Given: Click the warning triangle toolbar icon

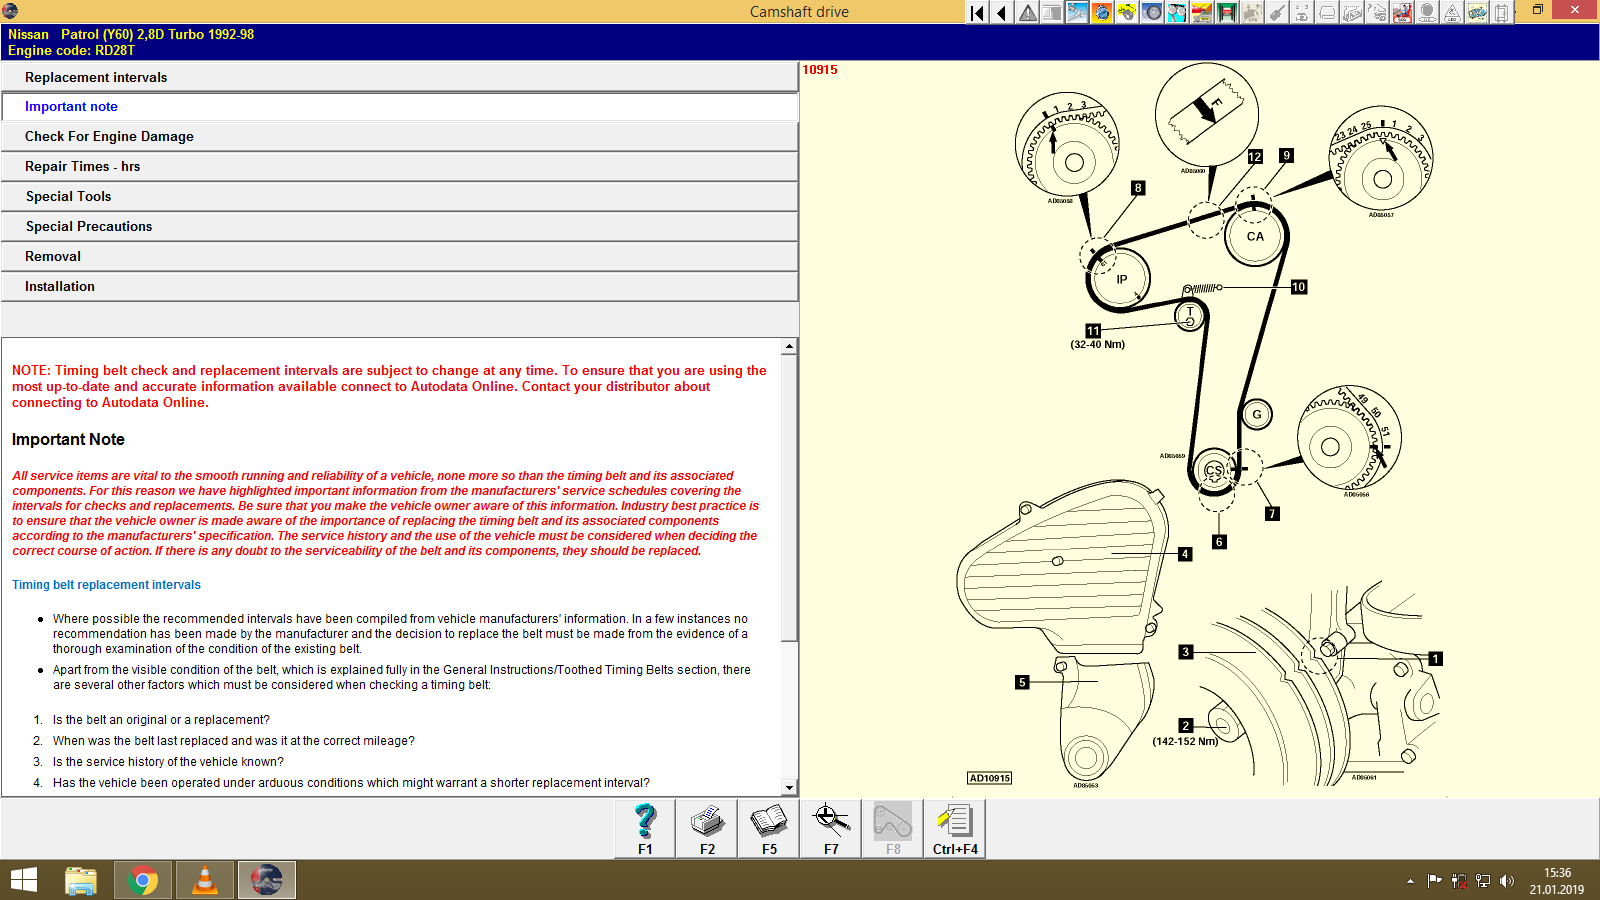Looking at the screenshot, I should point(1027,13).
